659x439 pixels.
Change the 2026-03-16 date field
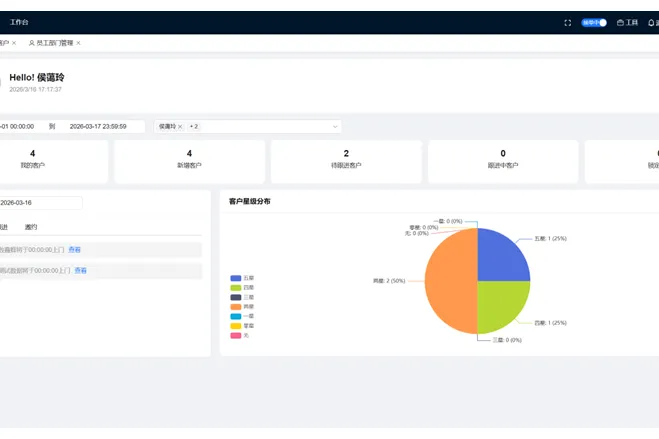click(41, 203)
